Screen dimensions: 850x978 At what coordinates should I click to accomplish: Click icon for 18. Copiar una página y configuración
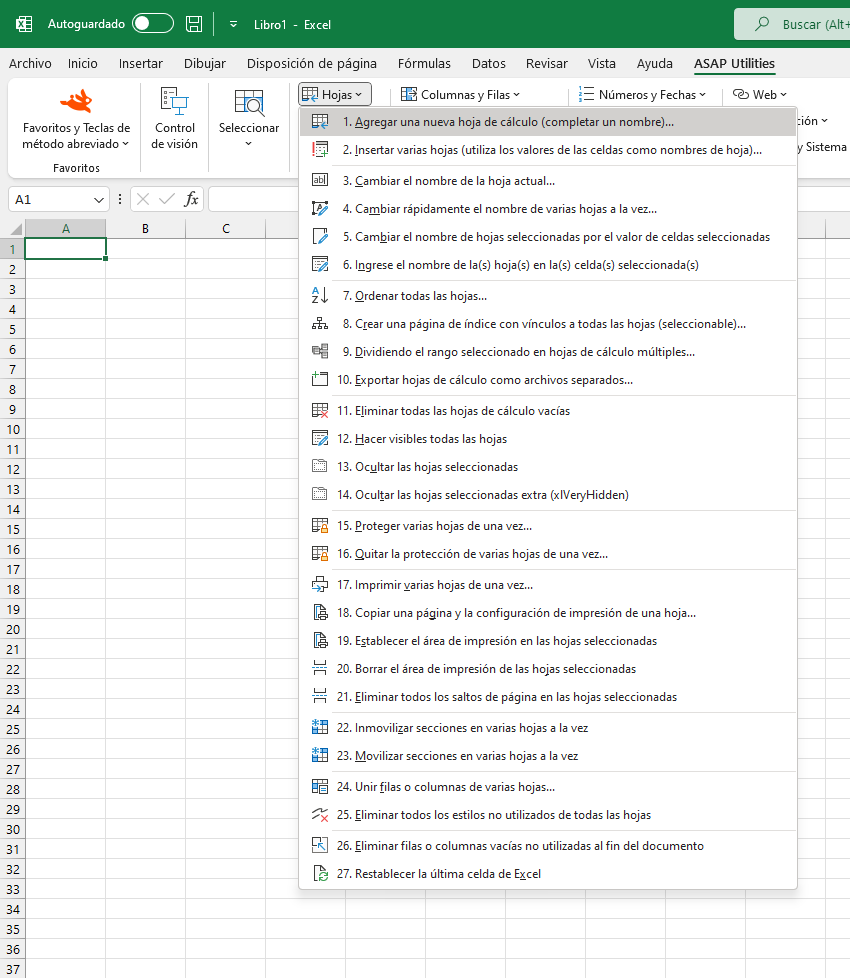click(x=320, y=612)
